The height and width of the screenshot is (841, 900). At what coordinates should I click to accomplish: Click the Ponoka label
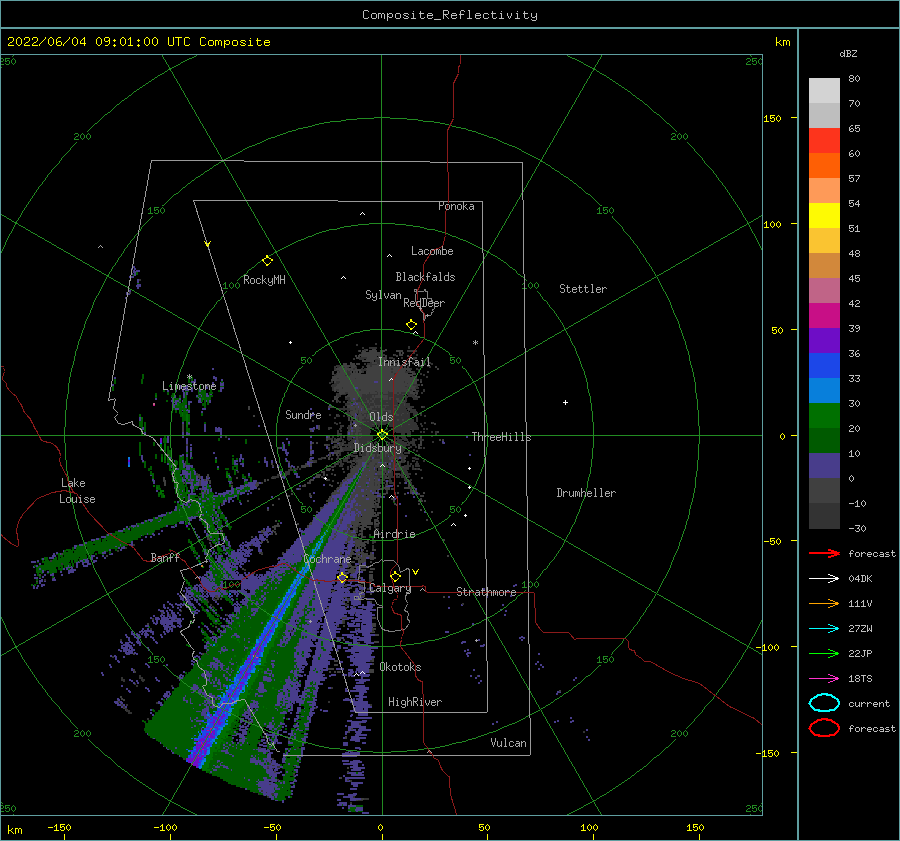[x=456, y=206]
